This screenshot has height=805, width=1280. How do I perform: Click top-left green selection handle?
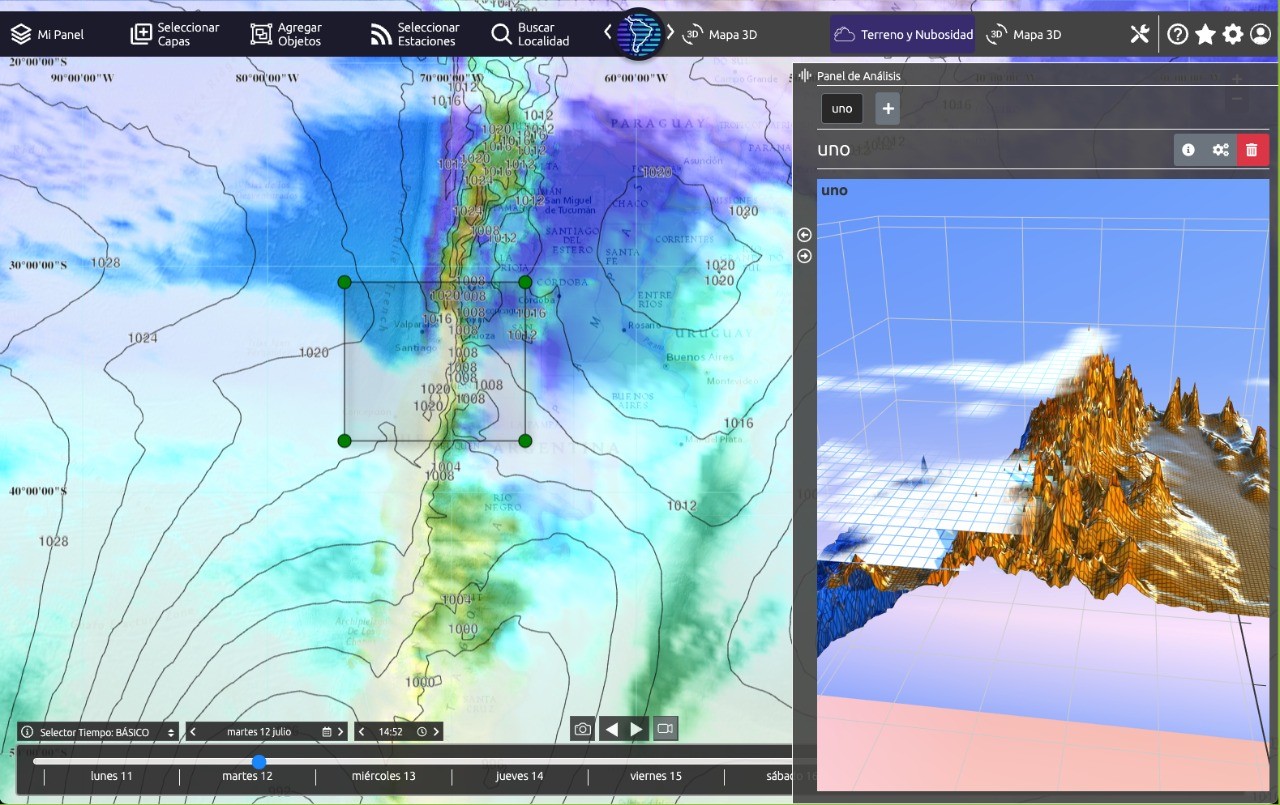(x=345, y=282)
